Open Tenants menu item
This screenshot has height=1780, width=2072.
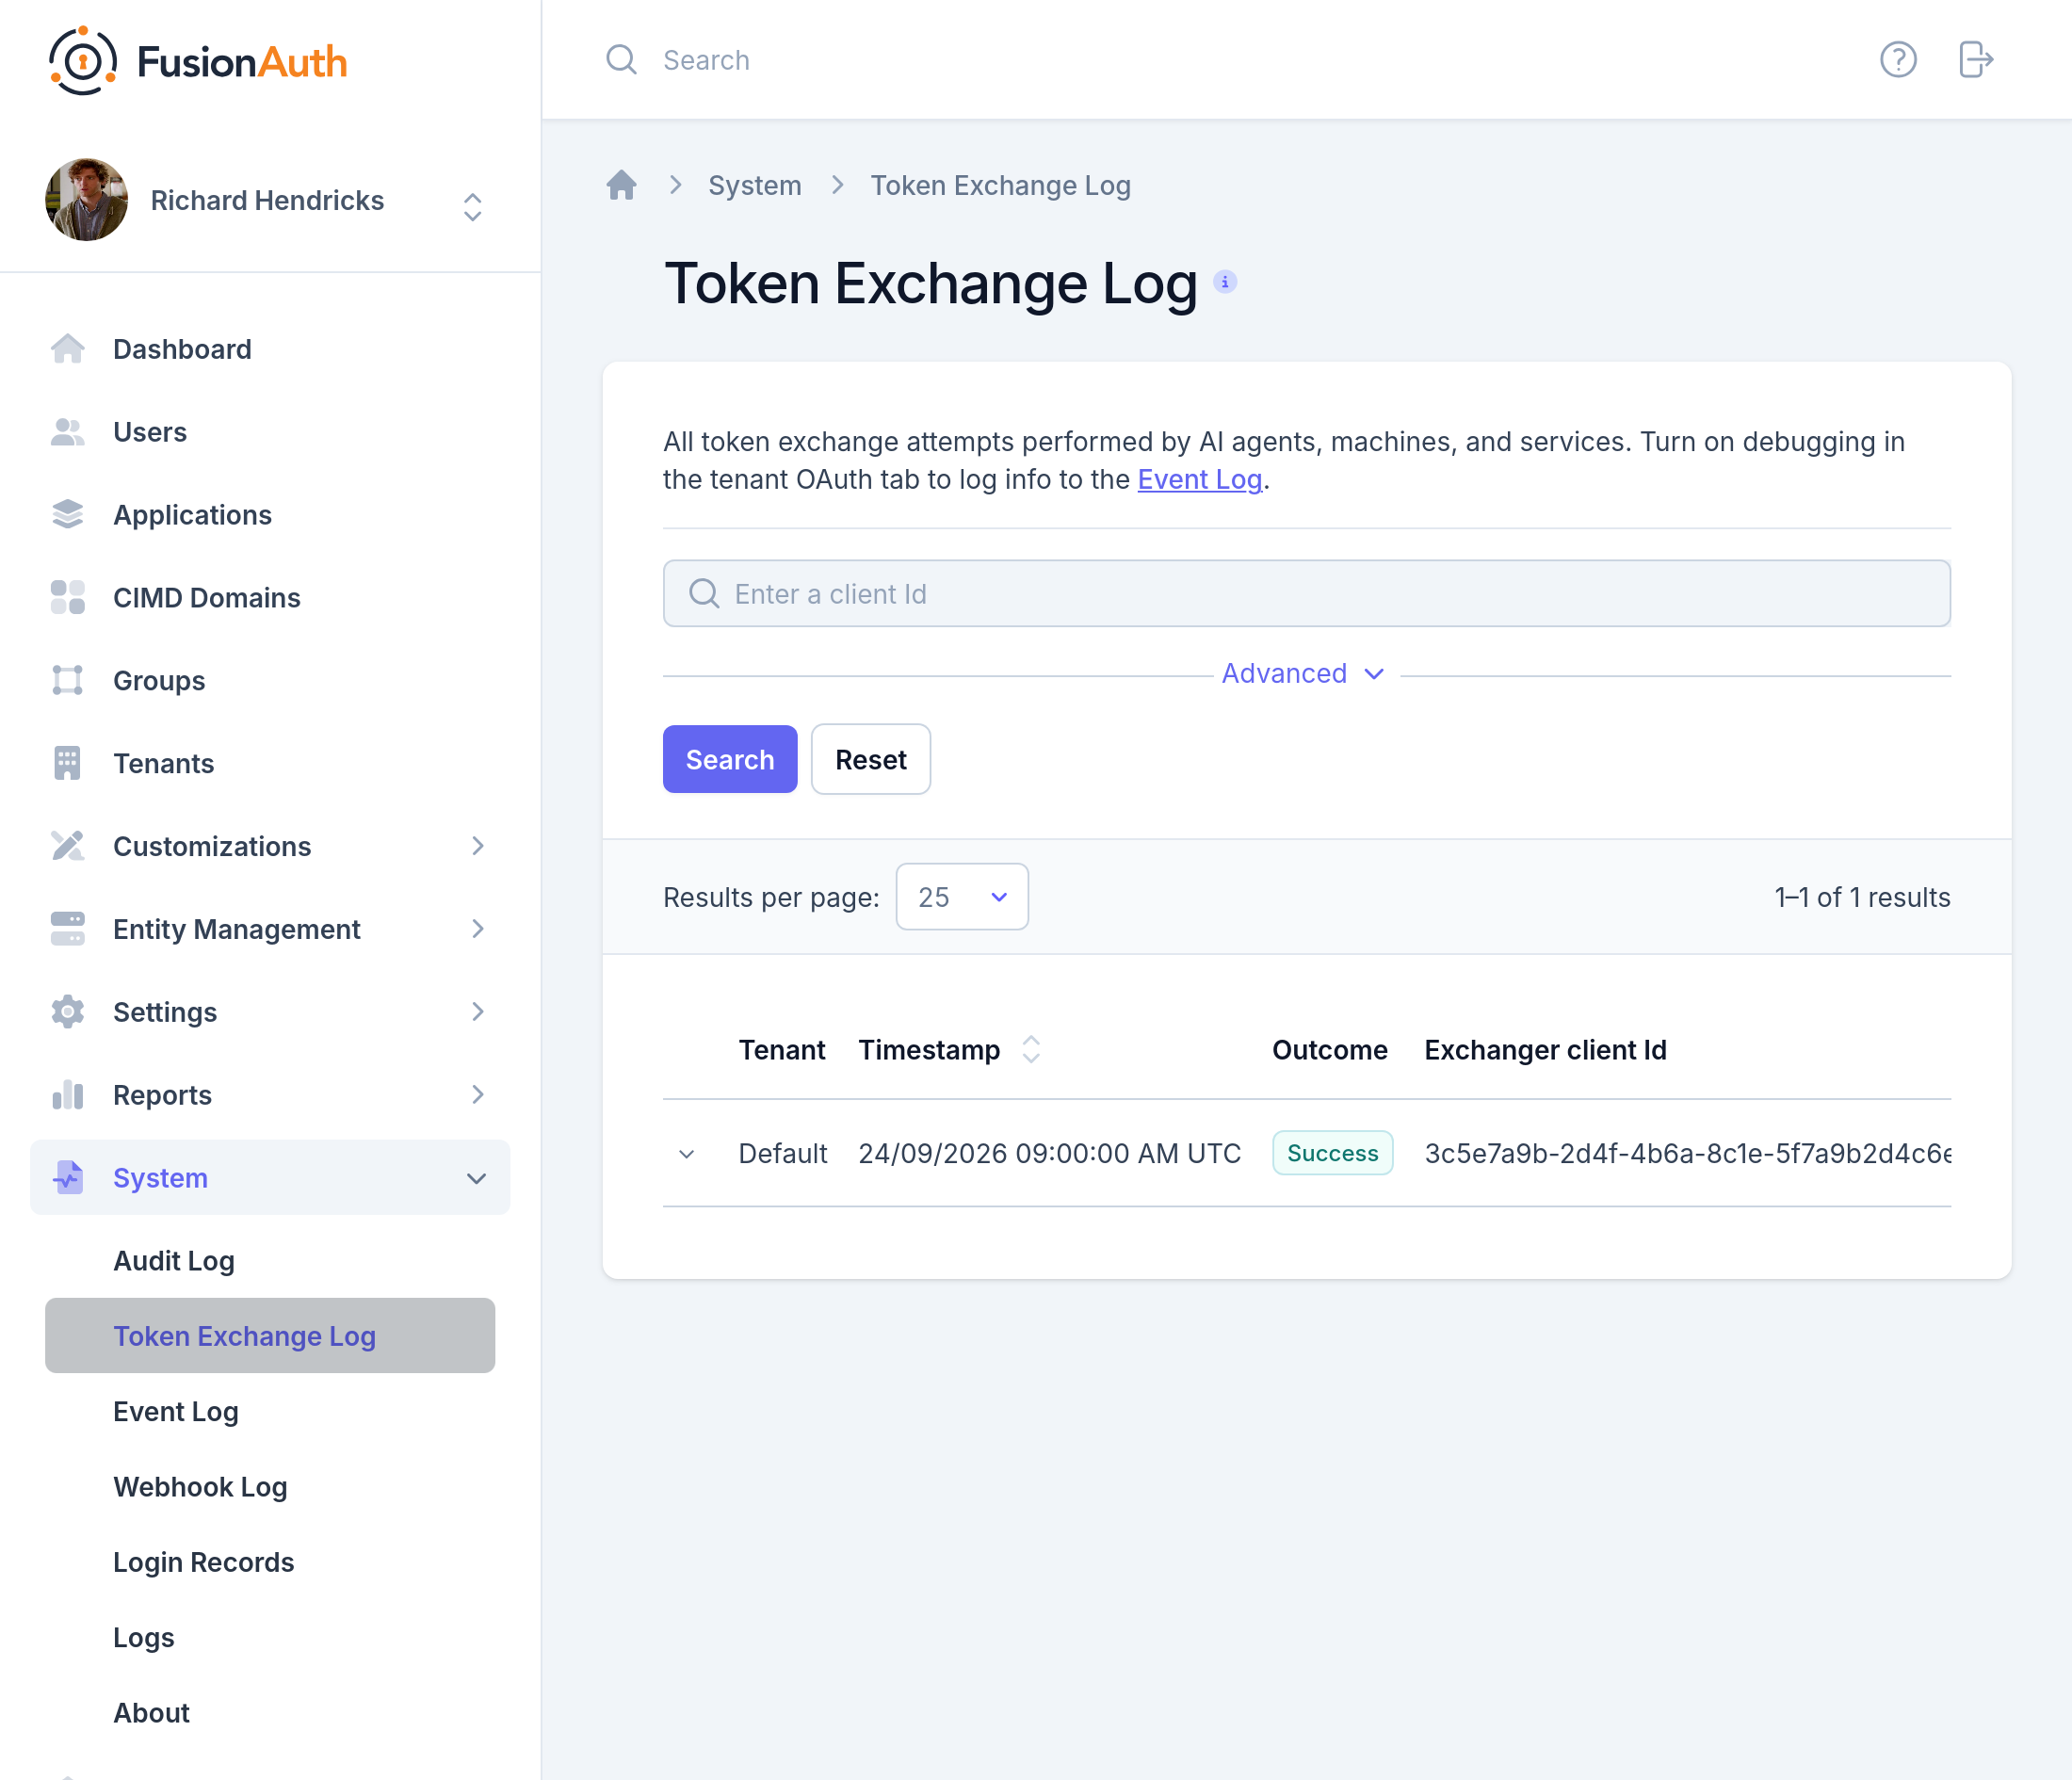pos(270,764)
